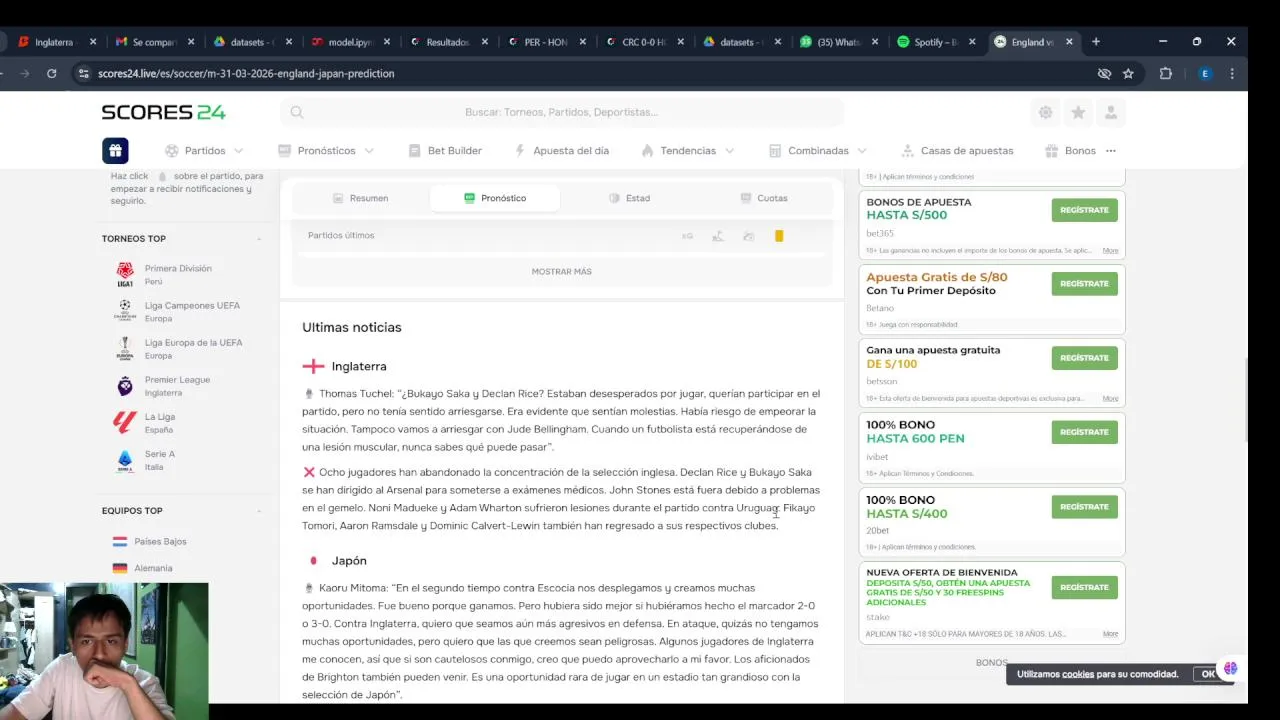Close the England vs Japan browser tab

[x=1069, y=42]
